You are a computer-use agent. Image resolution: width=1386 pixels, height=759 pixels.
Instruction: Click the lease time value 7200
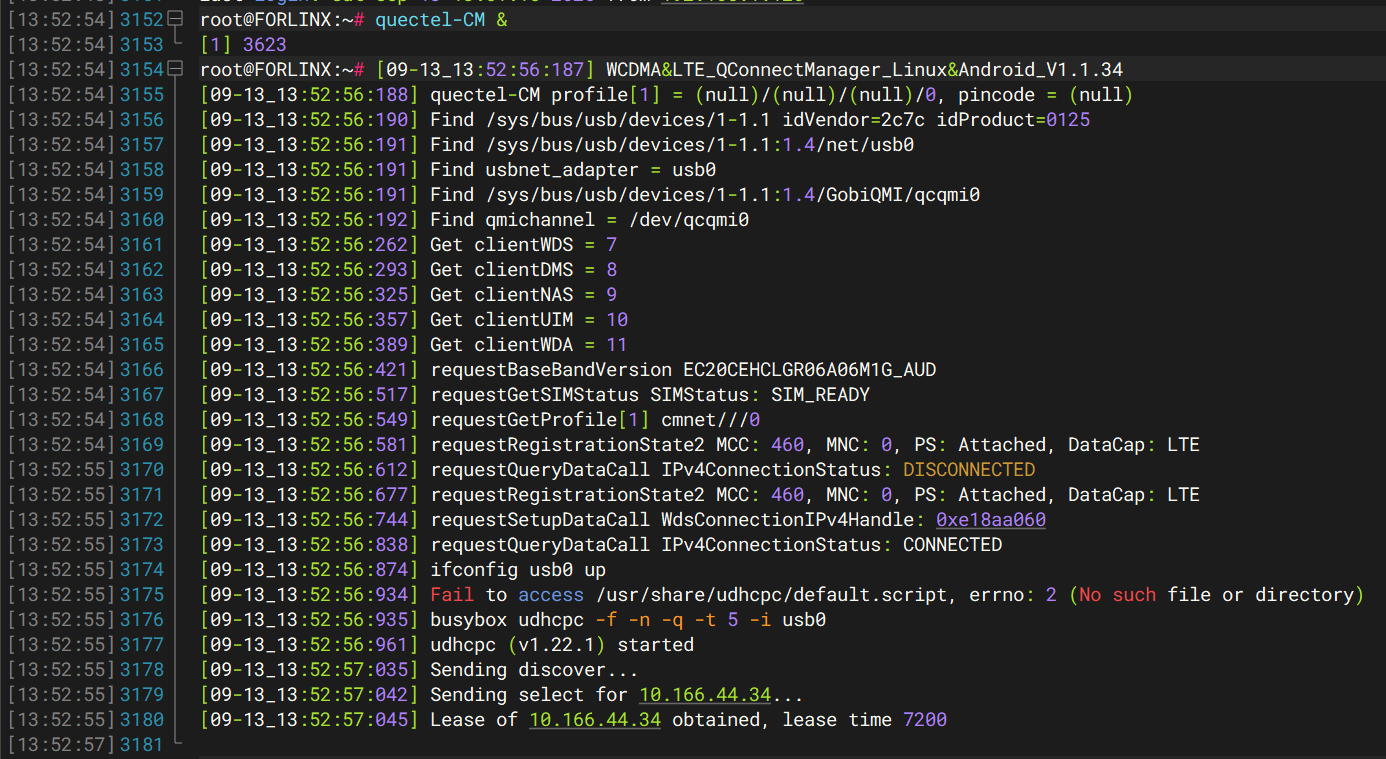point(924,720)
